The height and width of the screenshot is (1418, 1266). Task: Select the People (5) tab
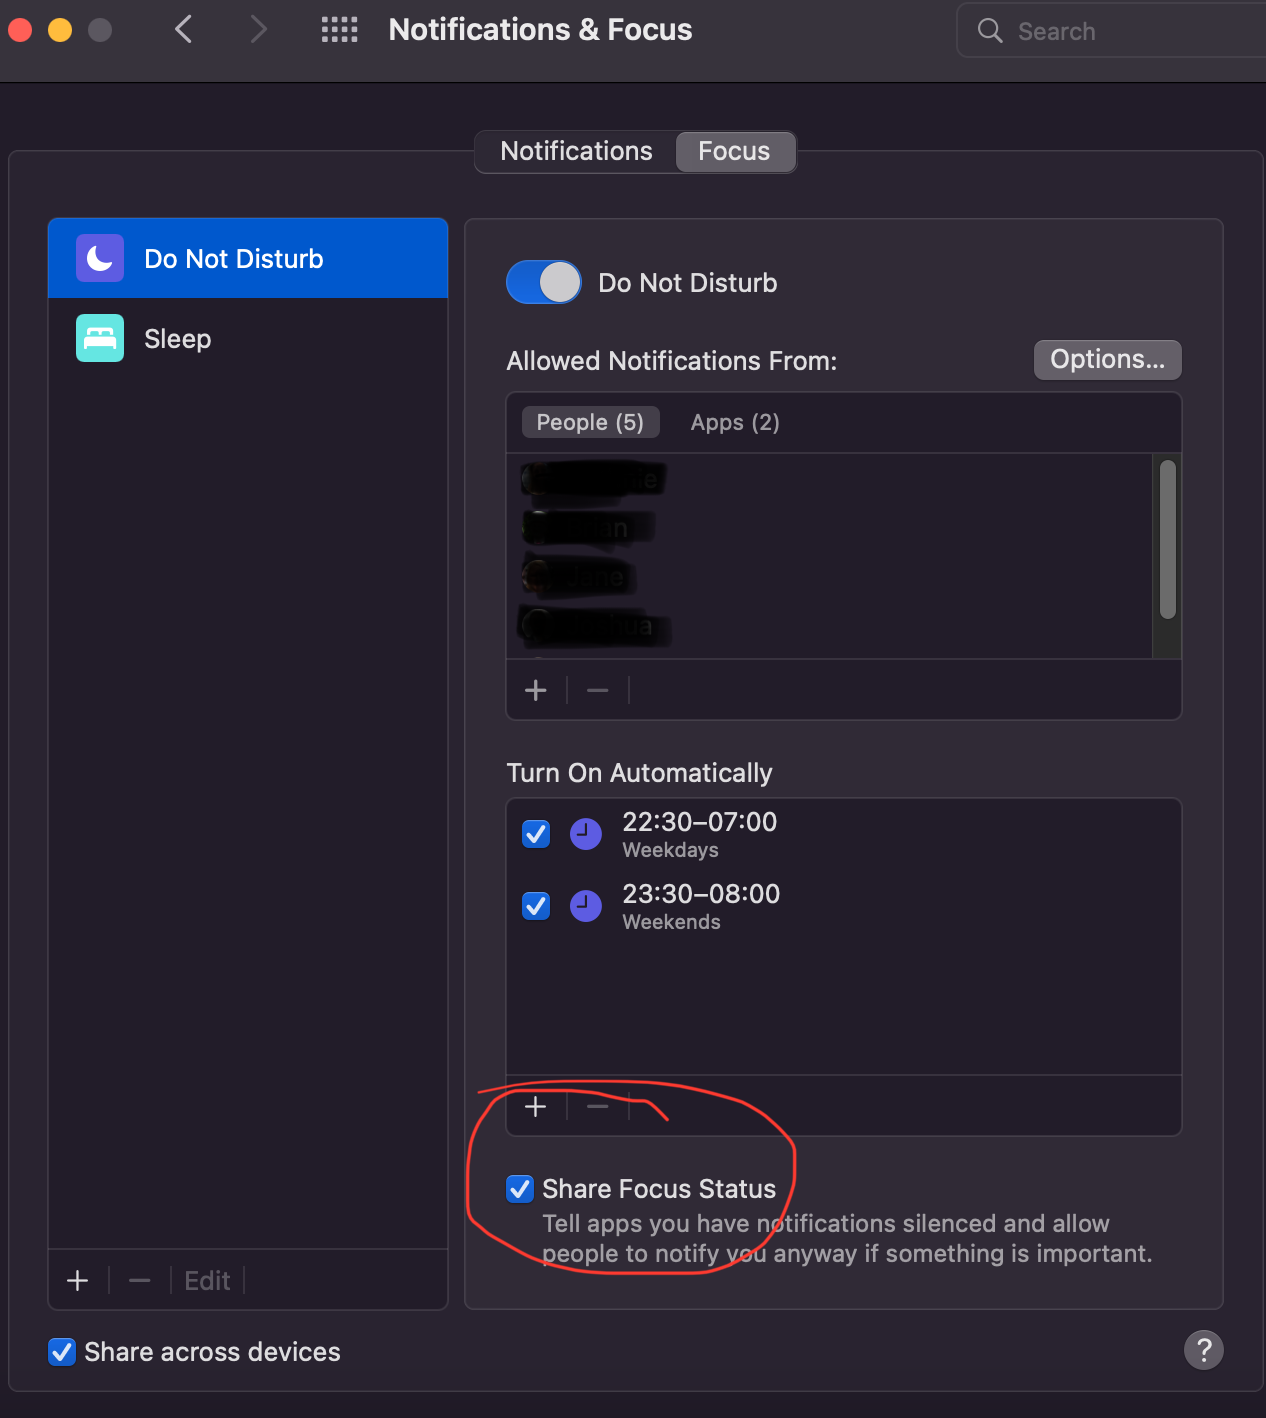590,423
